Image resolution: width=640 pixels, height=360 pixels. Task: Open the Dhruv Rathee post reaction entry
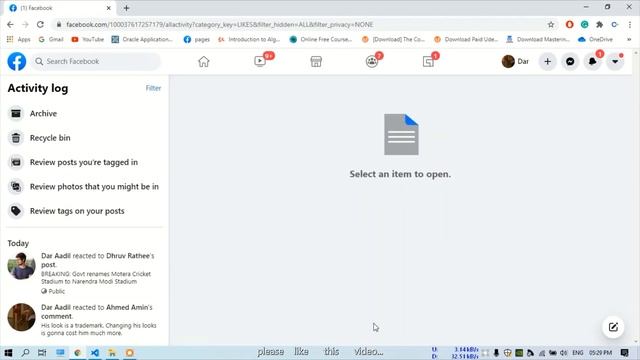click(x=84, y=273)
